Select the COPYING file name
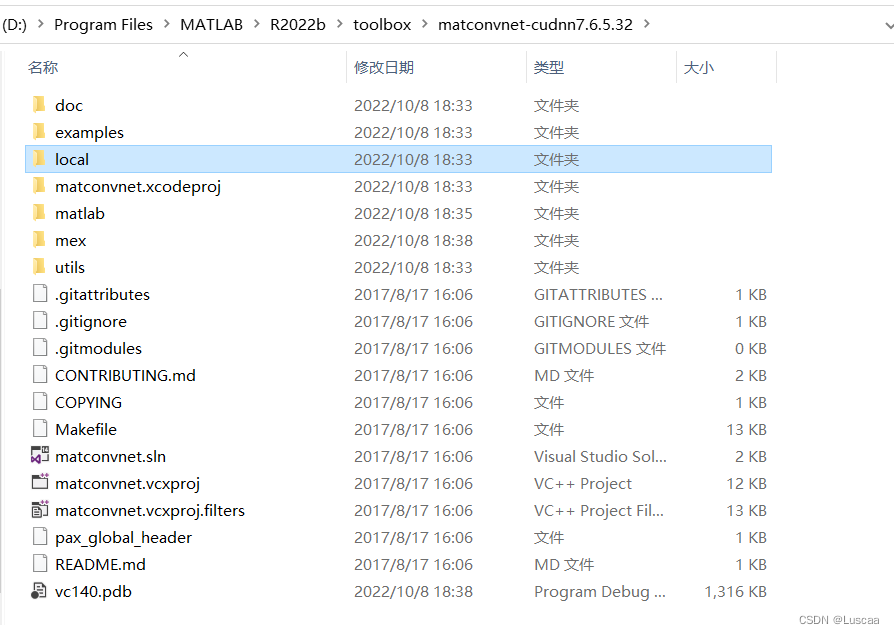894x634 pixels. 88,403
